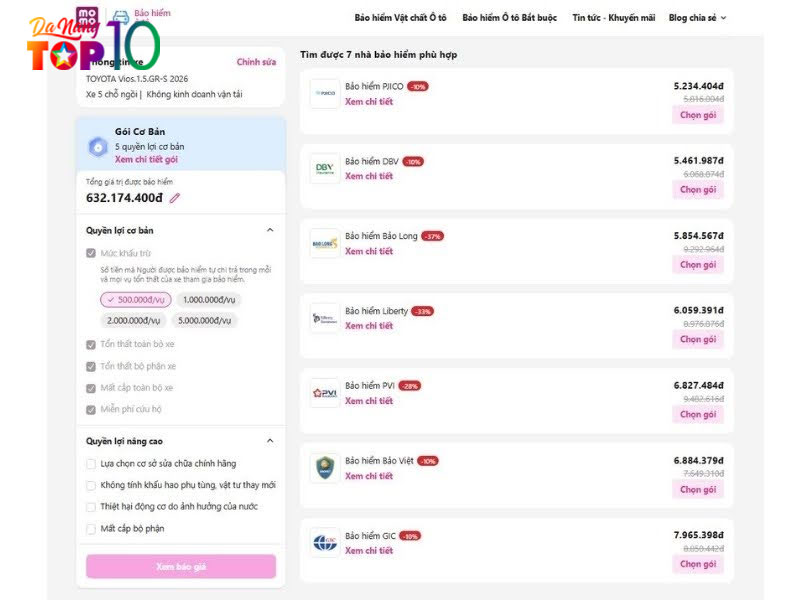Click the Bảo Việt insurer logo
800x600 pixels.
point(324,468)
